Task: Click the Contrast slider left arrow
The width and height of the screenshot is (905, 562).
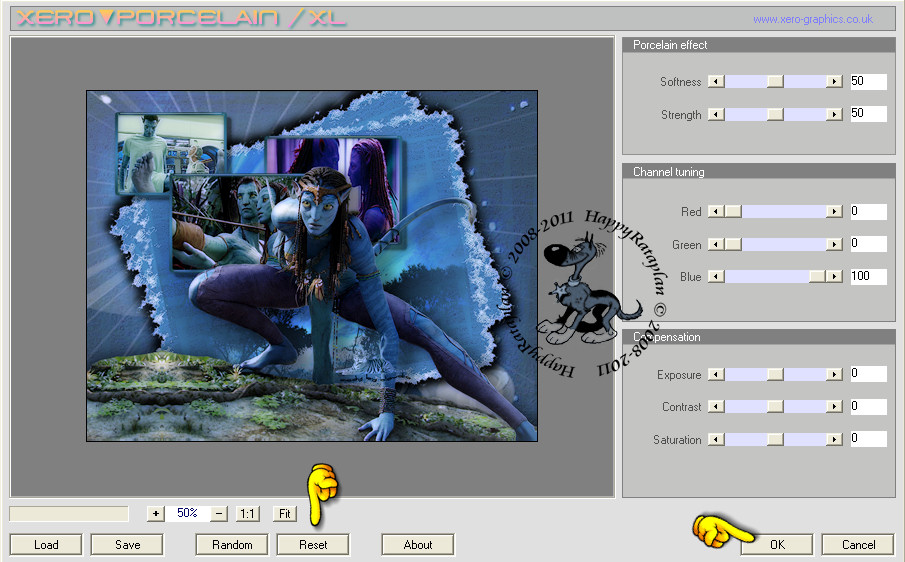Action: coord(716,407)
